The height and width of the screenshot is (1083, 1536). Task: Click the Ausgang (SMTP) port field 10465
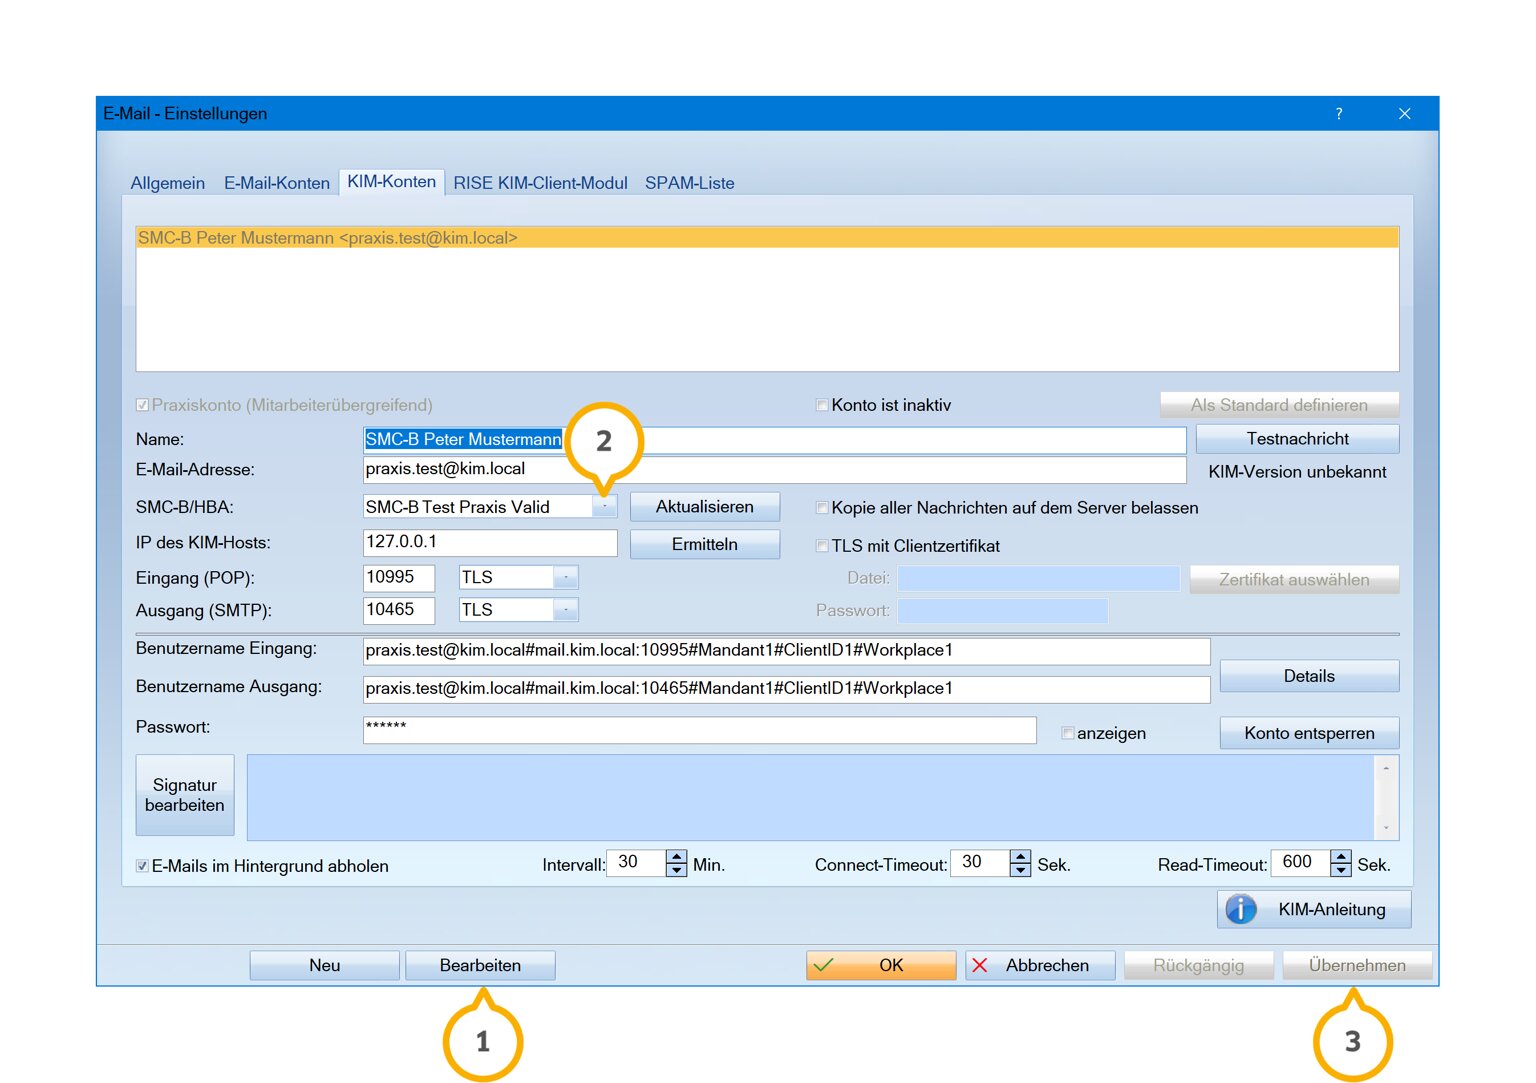coord(399,610)
